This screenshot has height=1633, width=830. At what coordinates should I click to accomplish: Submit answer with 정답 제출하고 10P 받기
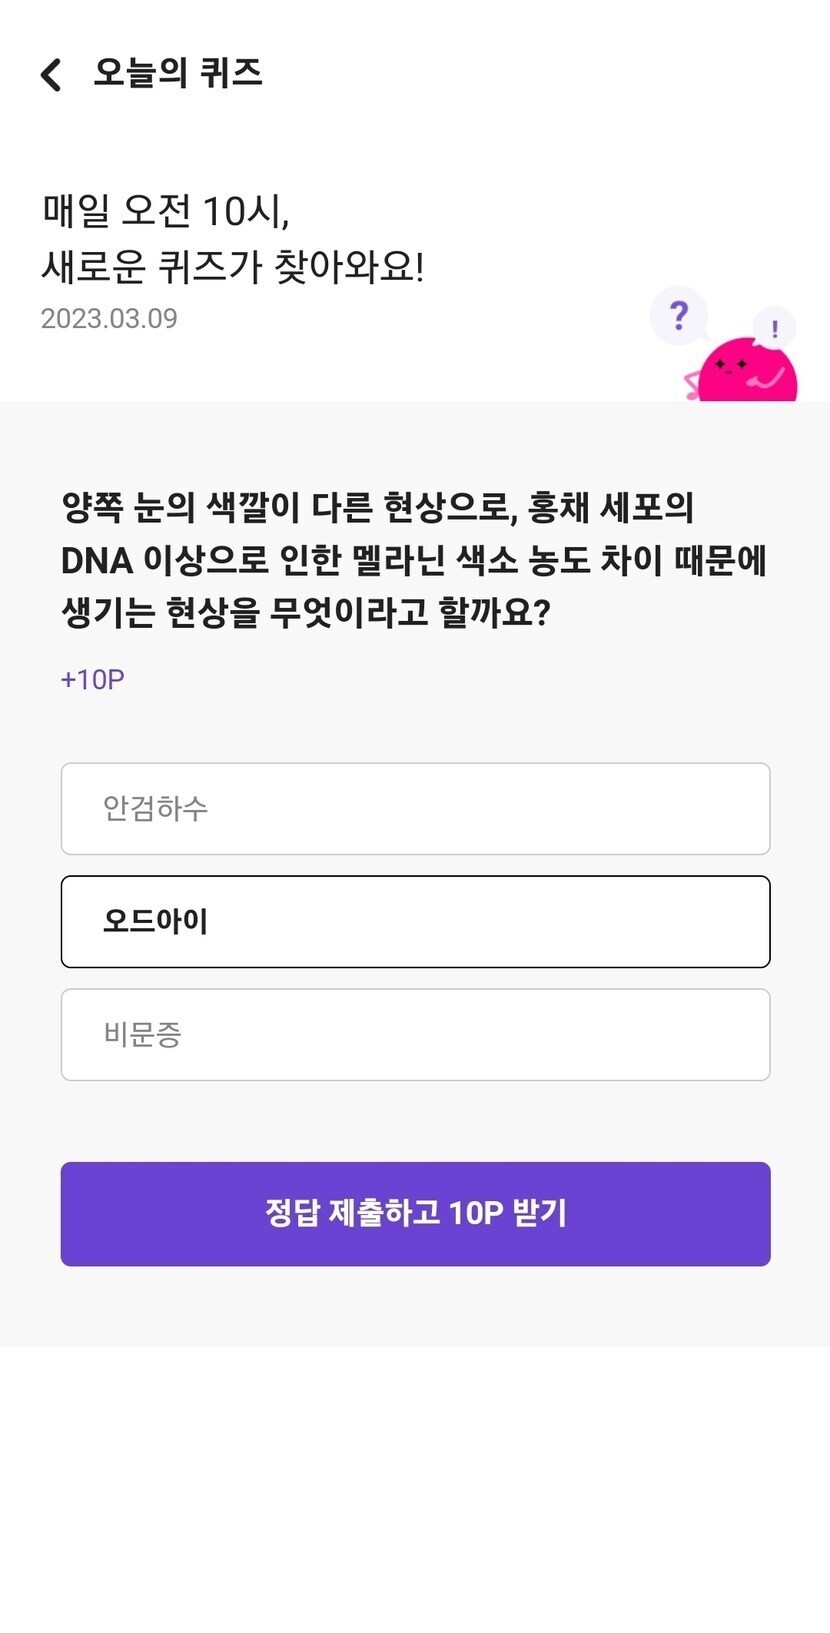point(415,1214)
